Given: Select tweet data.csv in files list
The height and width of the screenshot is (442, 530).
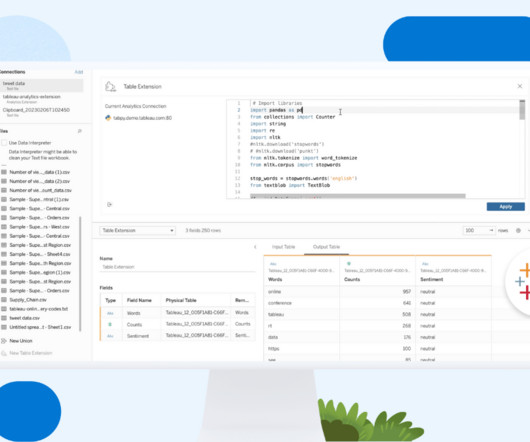Looking at the screenshot, I should 24,318.
